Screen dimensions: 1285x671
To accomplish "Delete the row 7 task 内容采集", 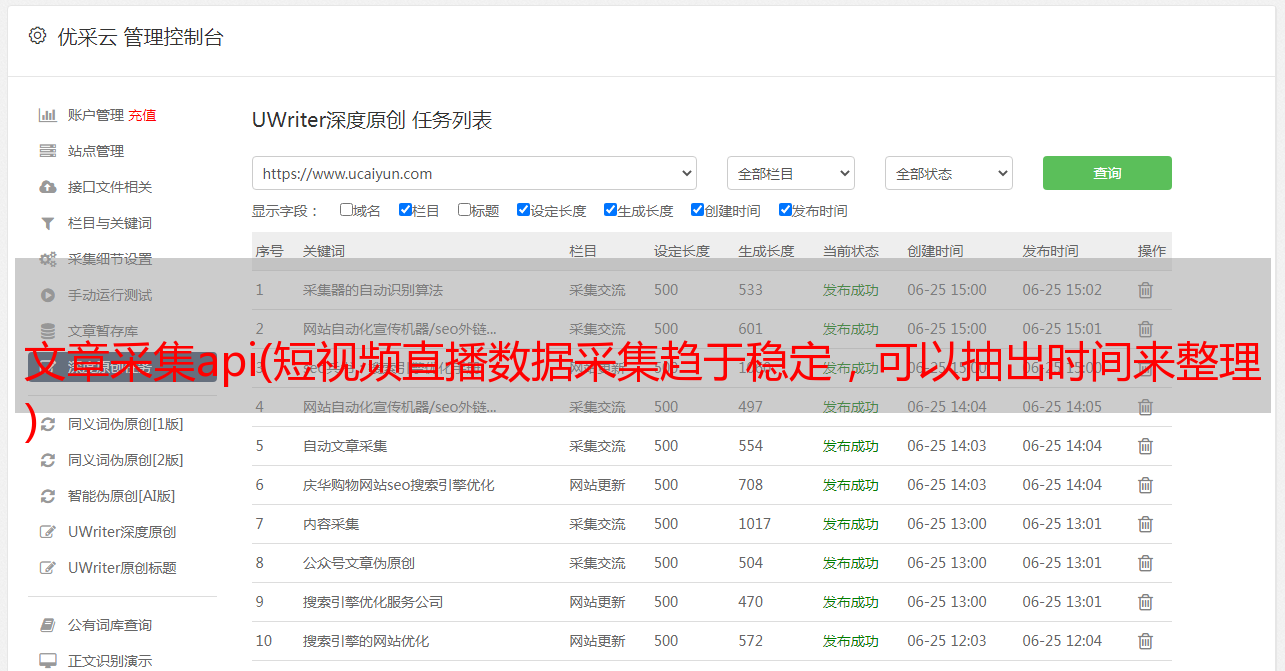I will pos(1146,524).
